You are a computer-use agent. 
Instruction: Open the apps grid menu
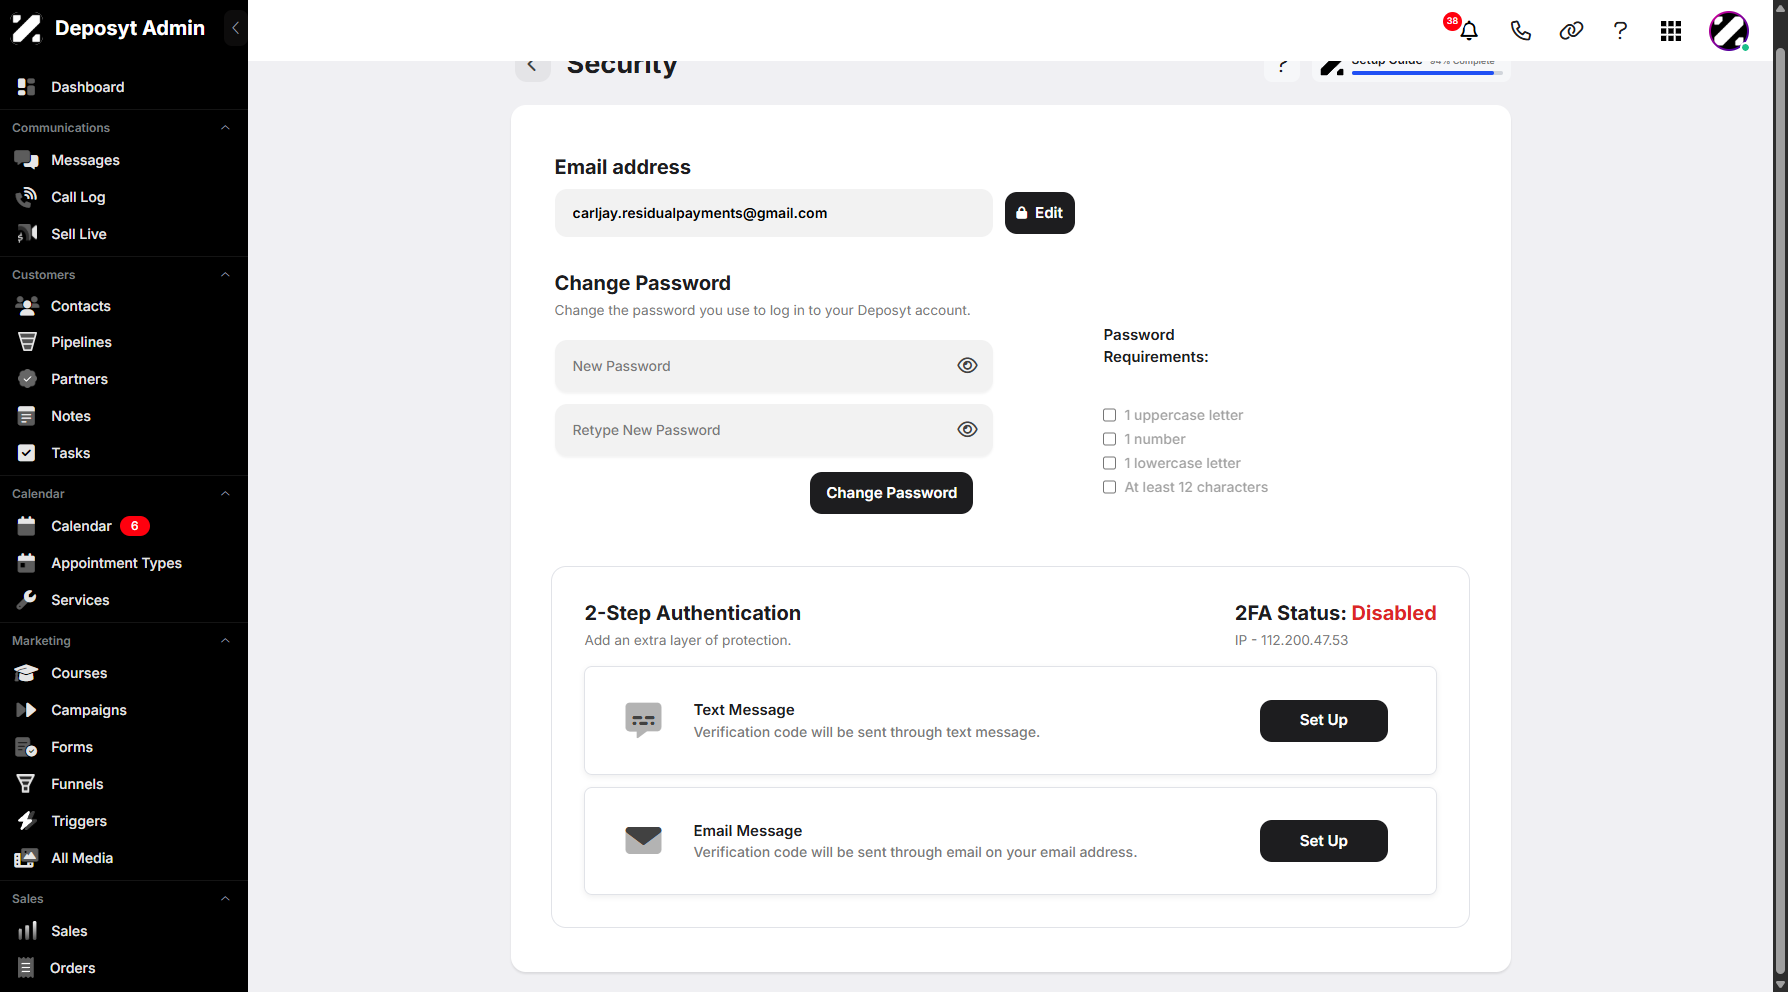(1671, 31)
